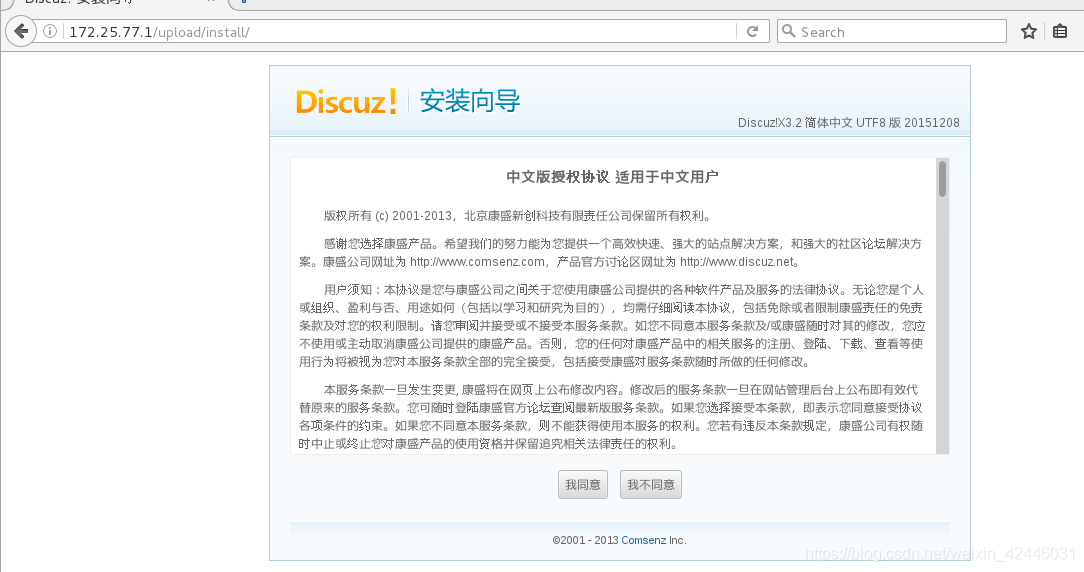Agree to license with 我同意 button
The height and width of the screenshot is (572, 1084).
(x=583, y=484)
